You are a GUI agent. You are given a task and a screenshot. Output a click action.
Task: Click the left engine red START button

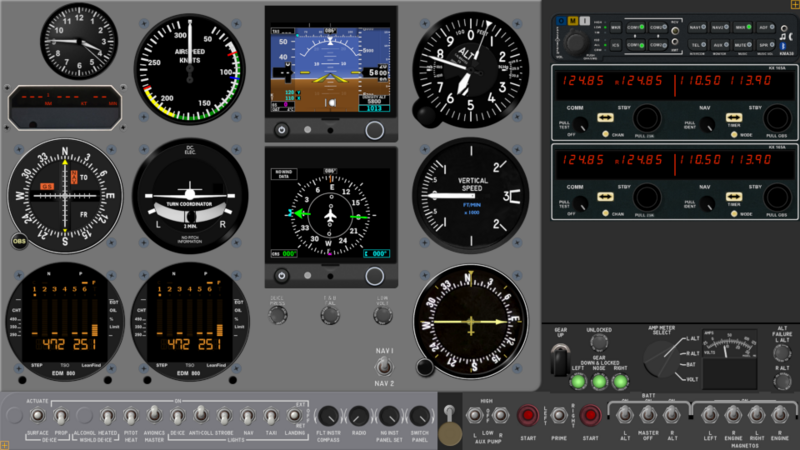tap(528, 415)
